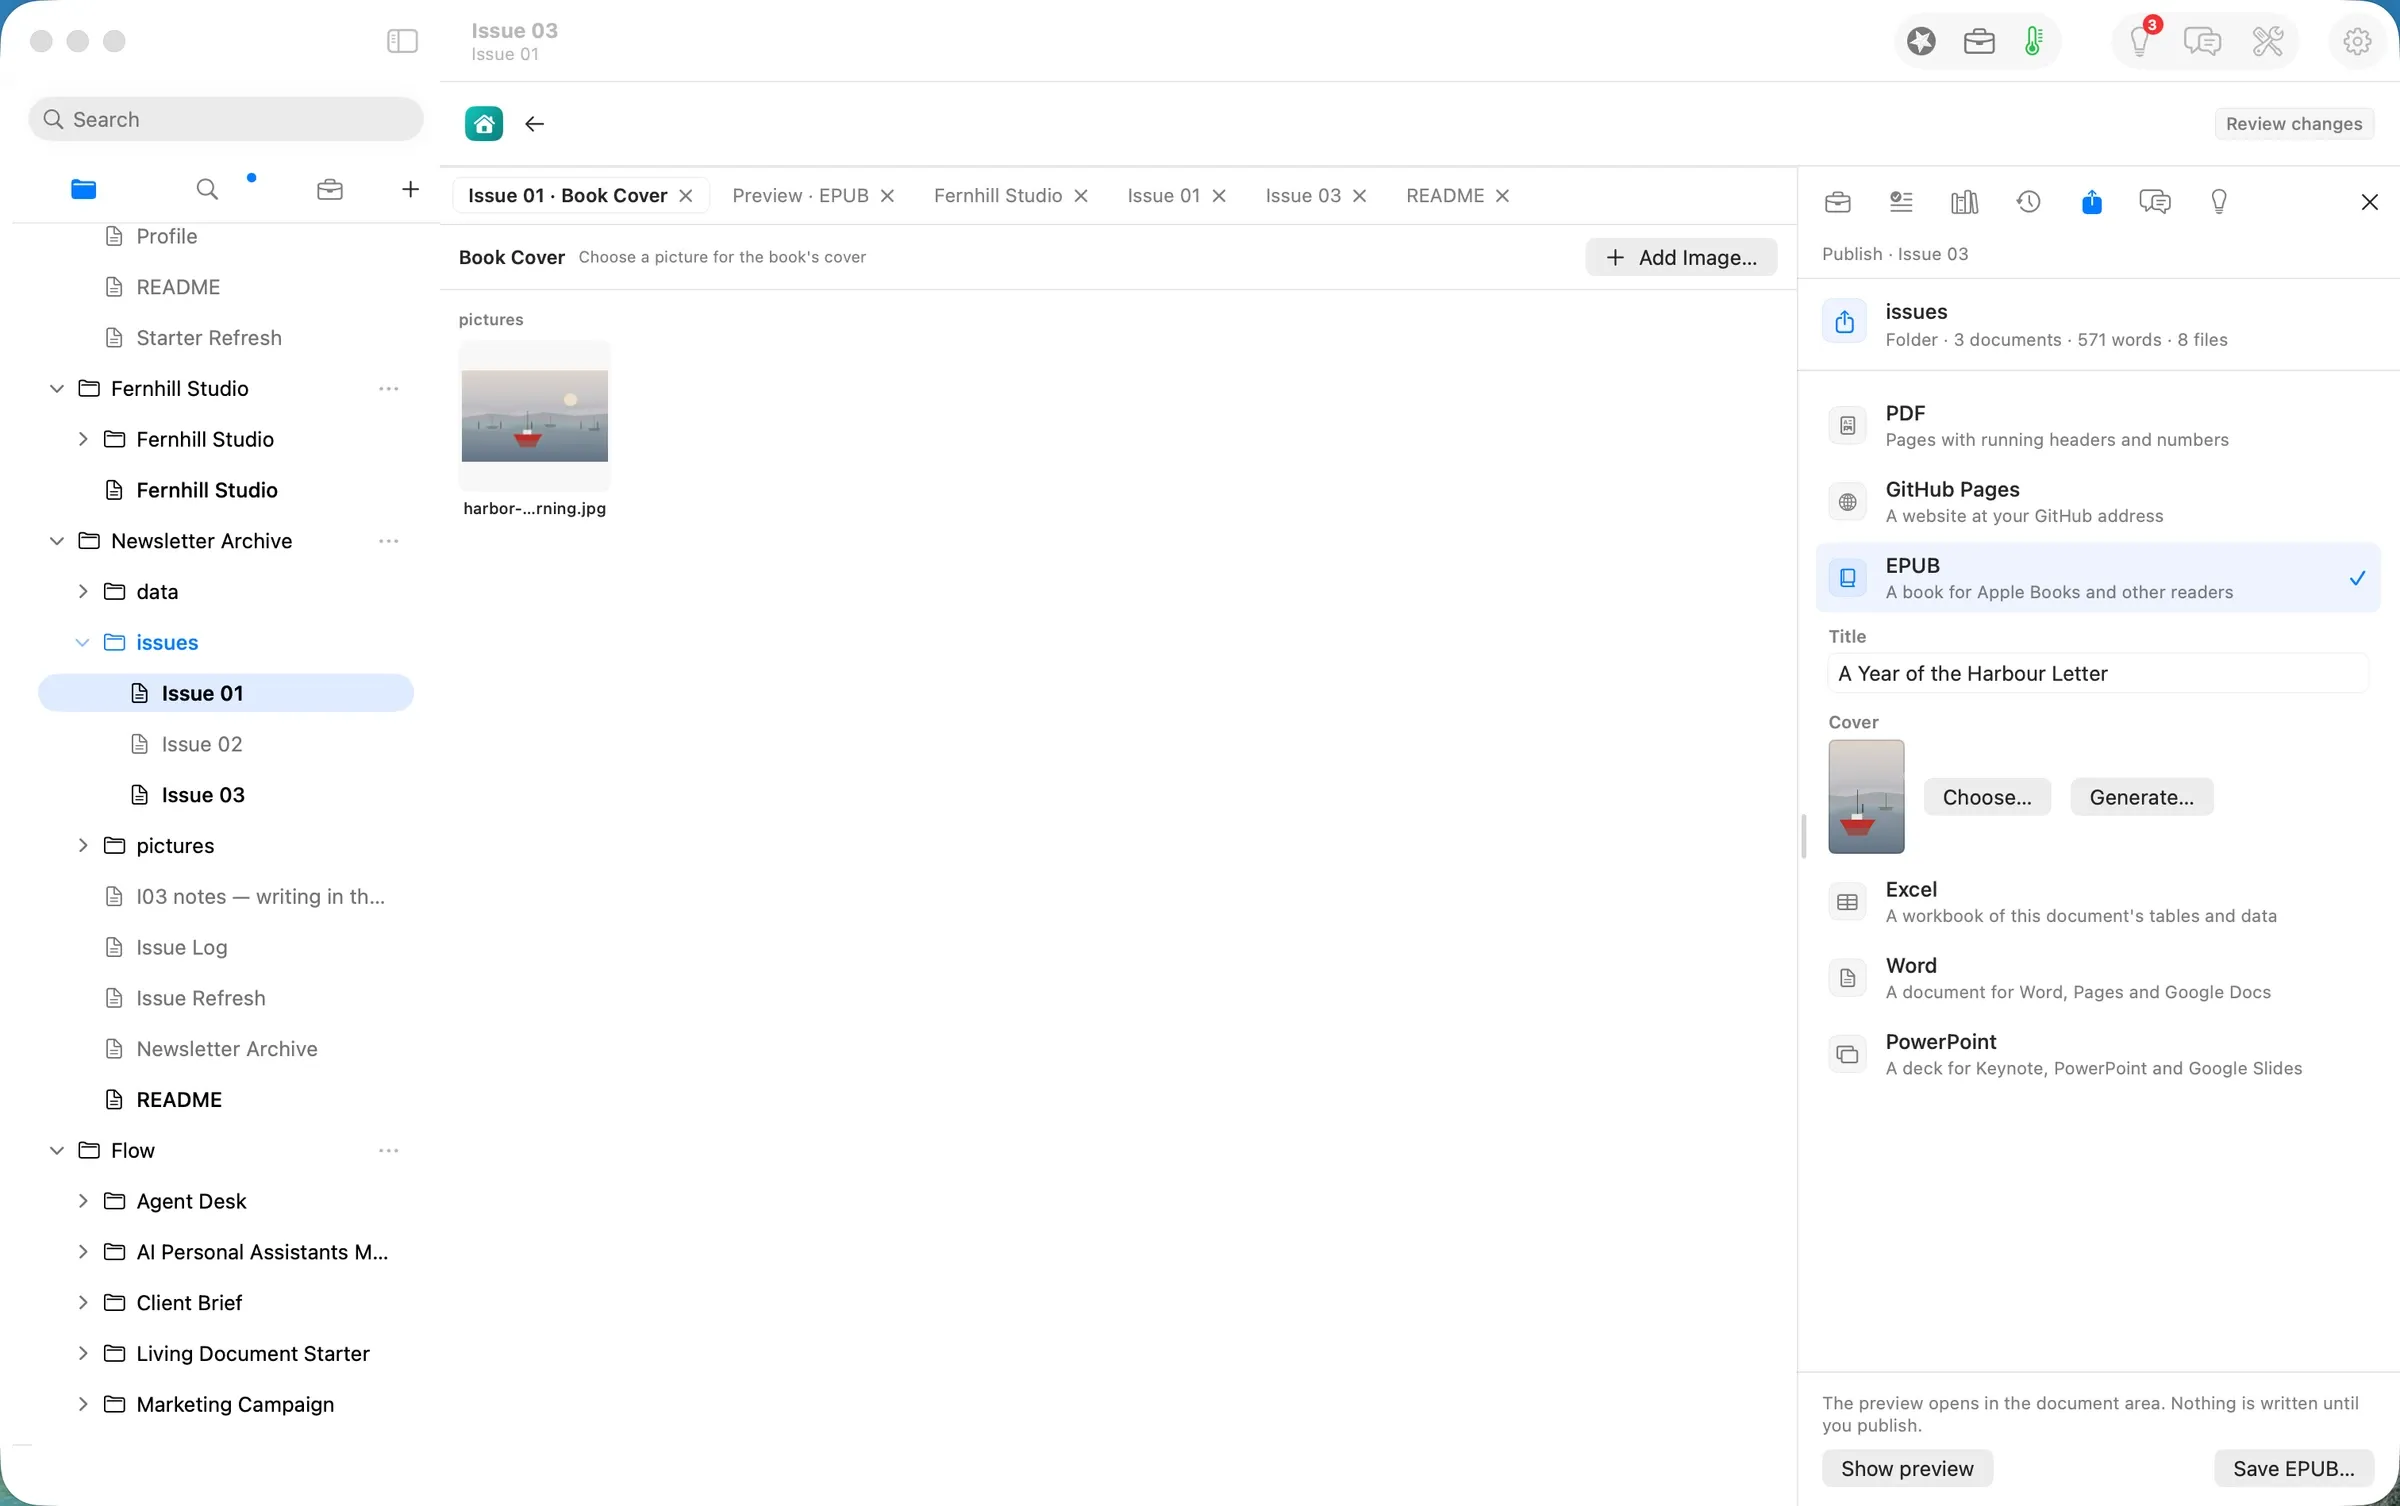Open the briefcase icon in the sidebar toolbar
This screenshot has width=2400, height=1506.
[x=330, y=189]
